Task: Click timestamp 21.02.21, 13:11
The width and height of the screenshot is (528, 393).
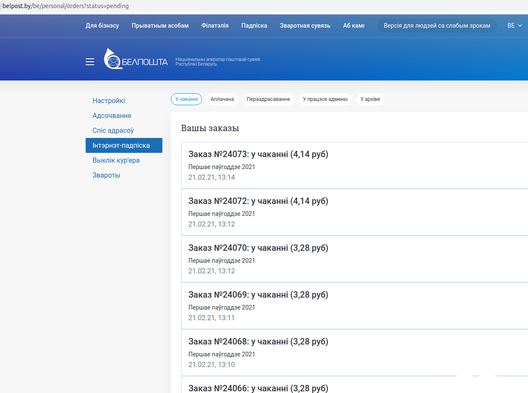Action: pyautogui.click(x=211, y=318)
